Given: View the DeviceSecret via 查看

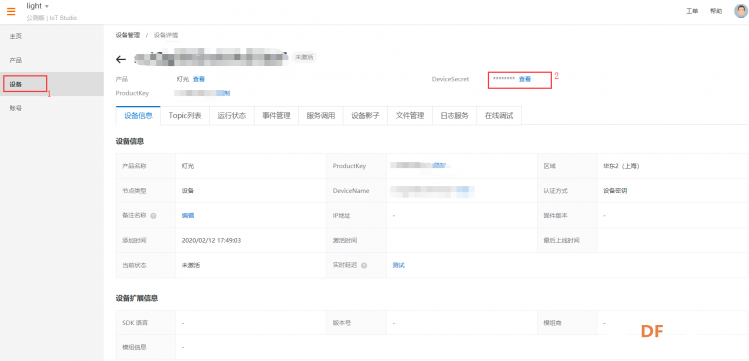Looking at the screenshot, I should click(524, 79).
